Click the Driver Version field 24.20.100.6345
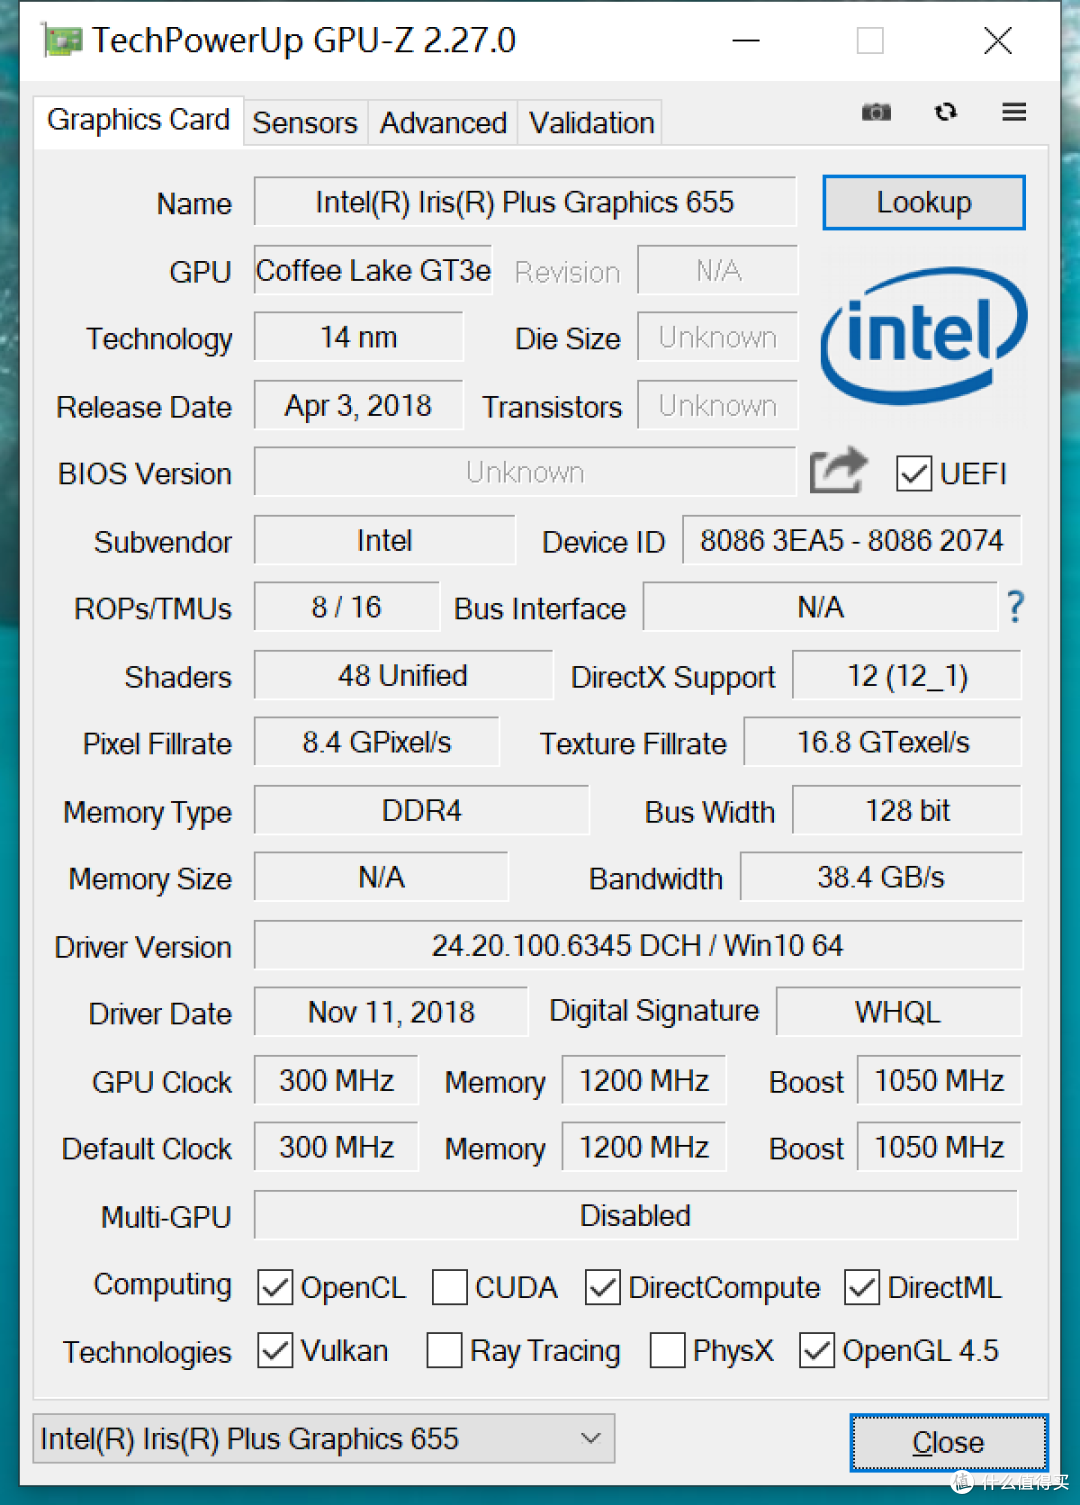 pos(638,945)
